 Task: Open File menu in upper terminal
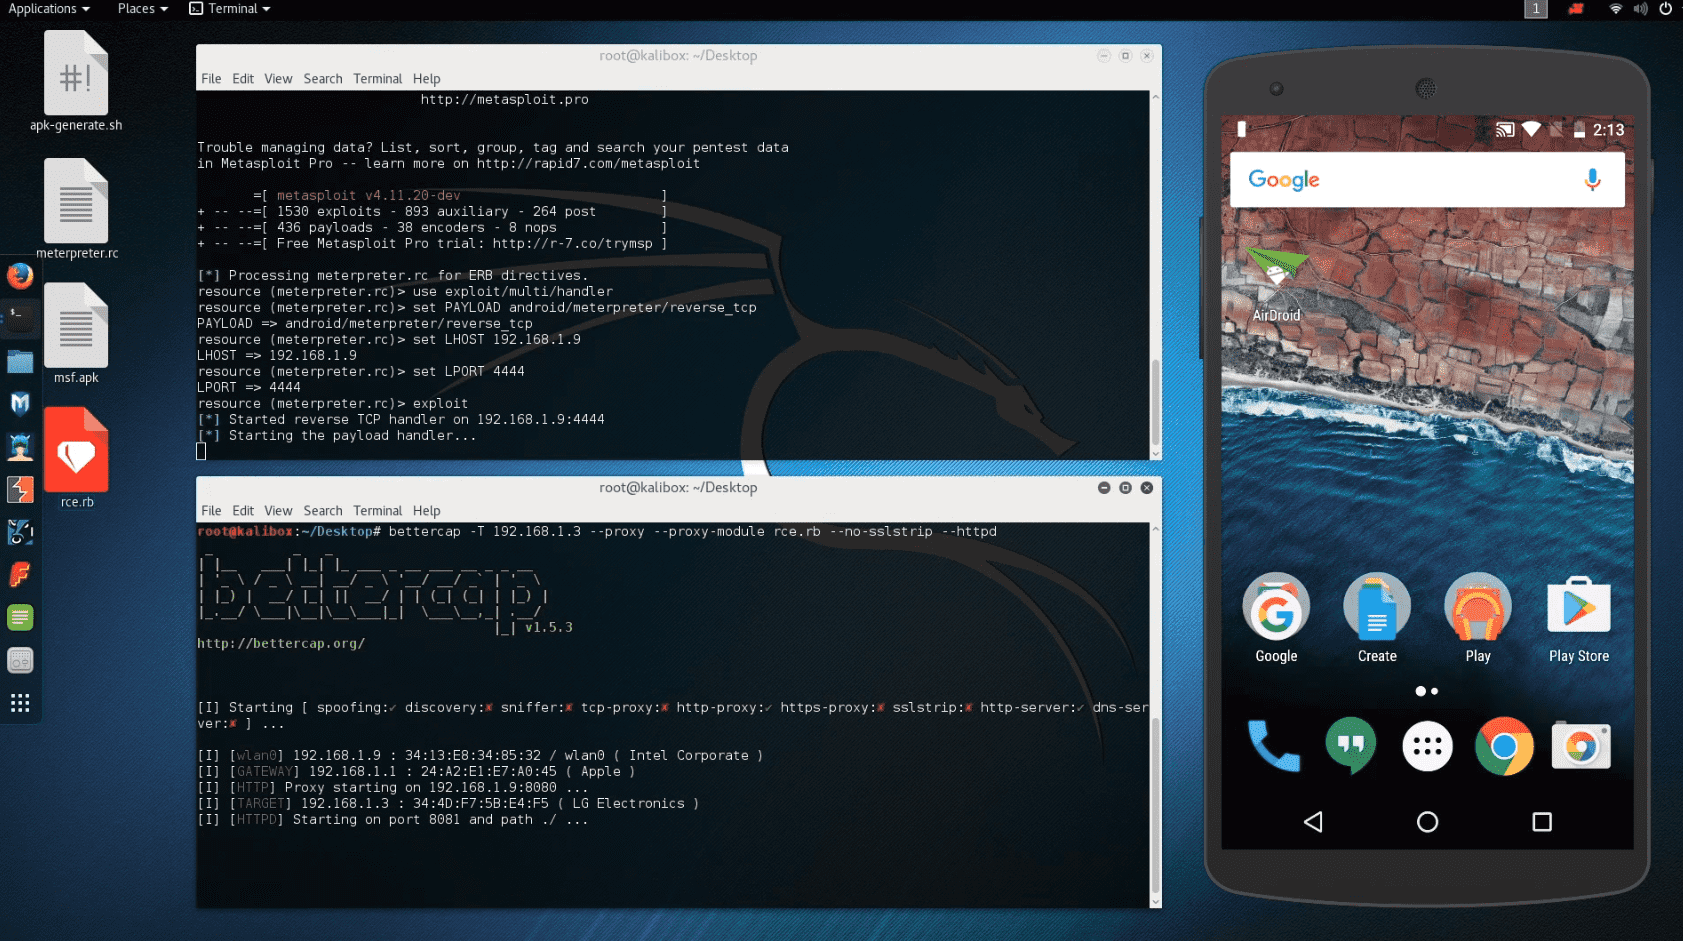pos(211,79)
